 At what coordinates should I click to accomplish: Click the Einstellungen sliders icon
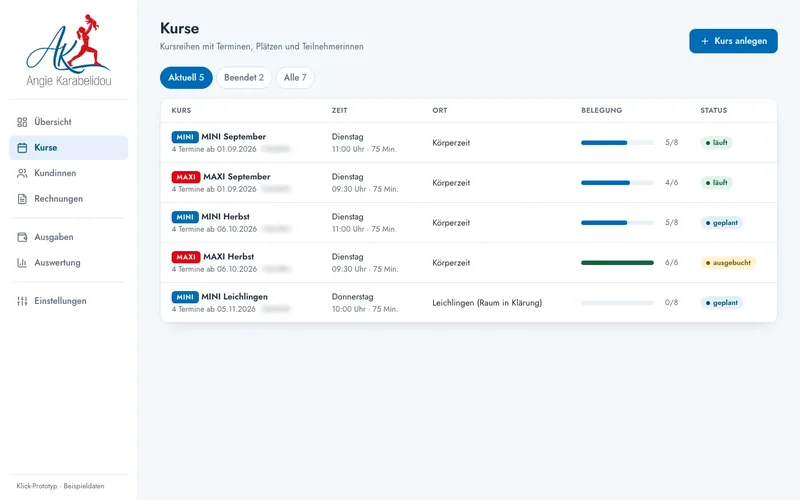tap(22, 301)
